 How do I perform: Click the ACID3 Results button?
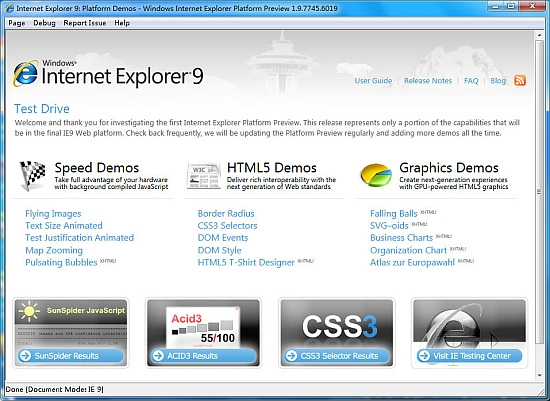click(204, 356)
